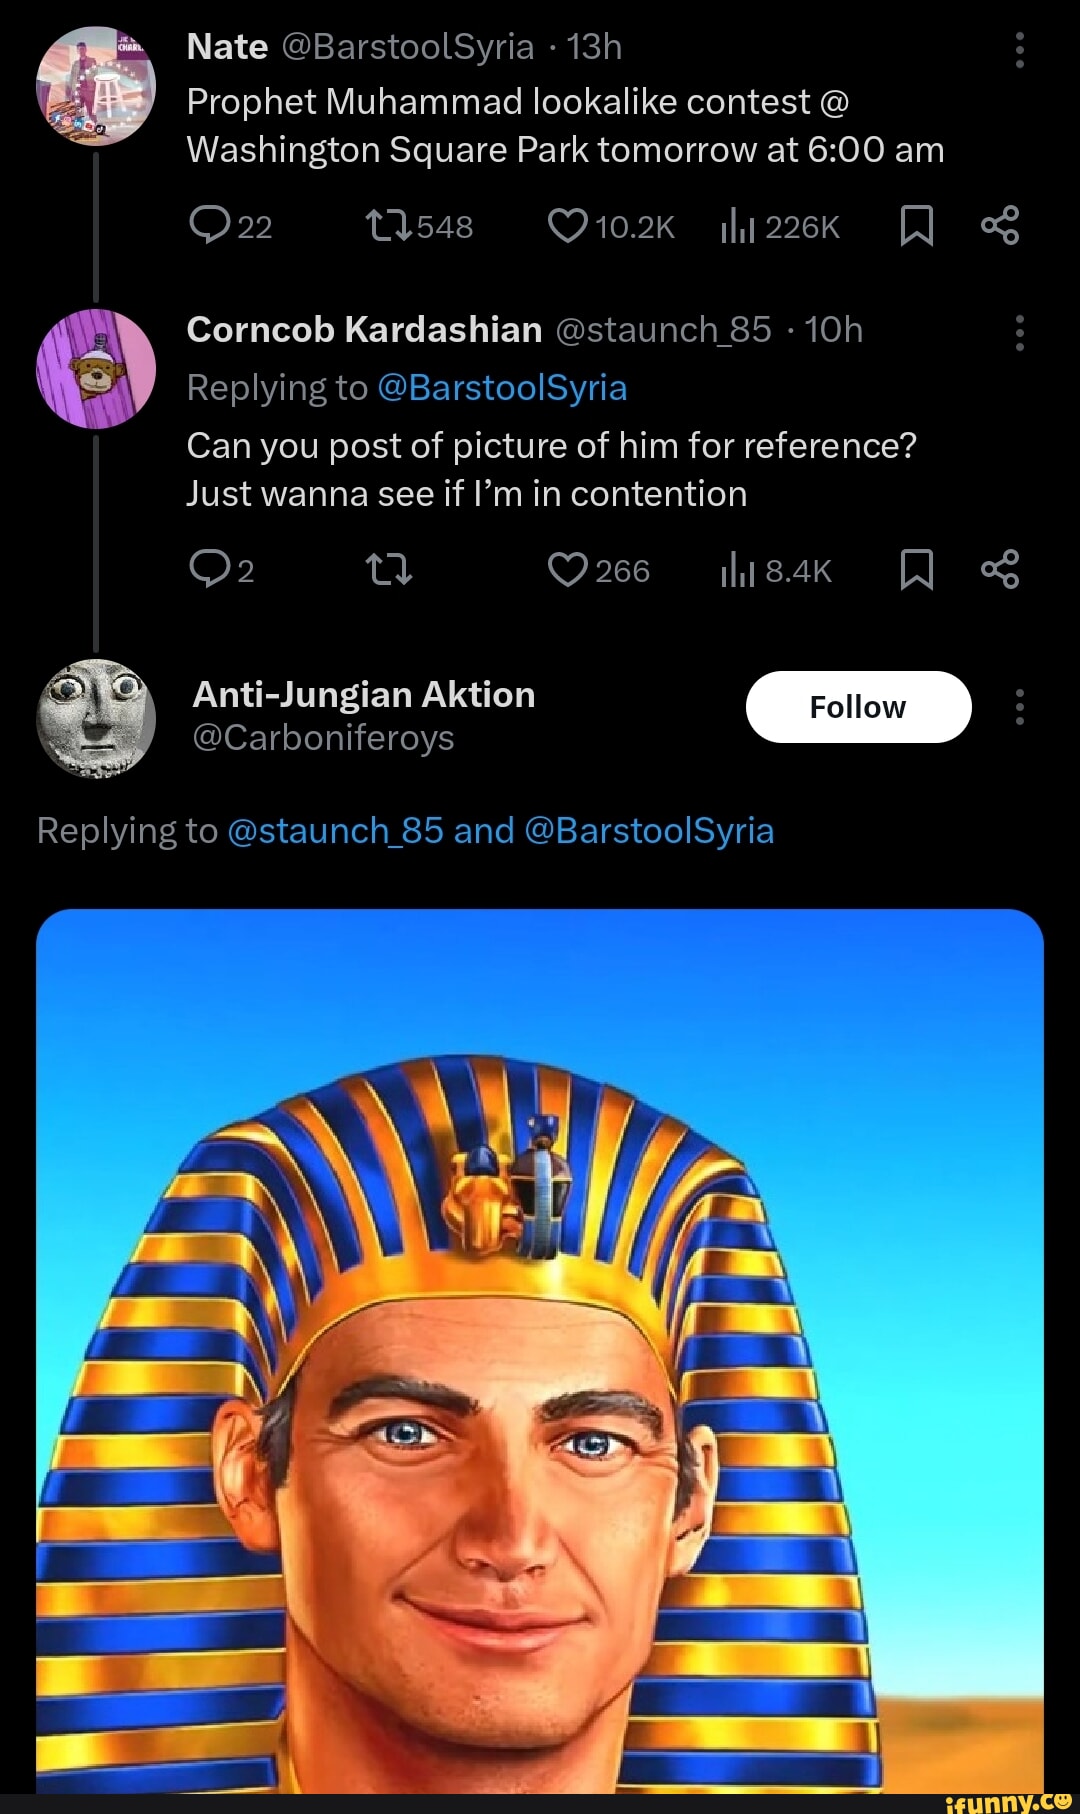Share Nate's lookalike contest tweet
Screen dimensions: 1080x1814
click(x=1000, y=226)
